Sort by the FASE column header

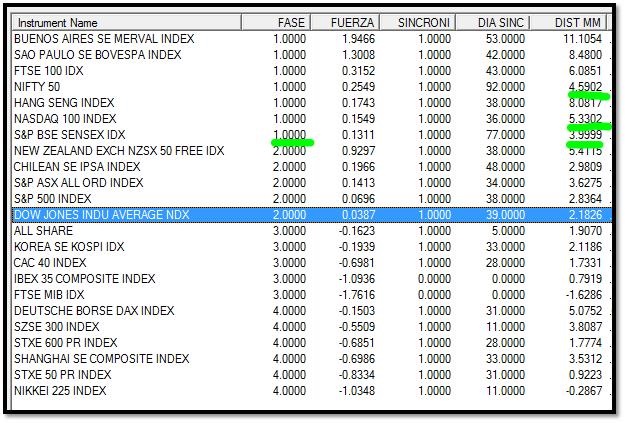(x=276, y=22)
